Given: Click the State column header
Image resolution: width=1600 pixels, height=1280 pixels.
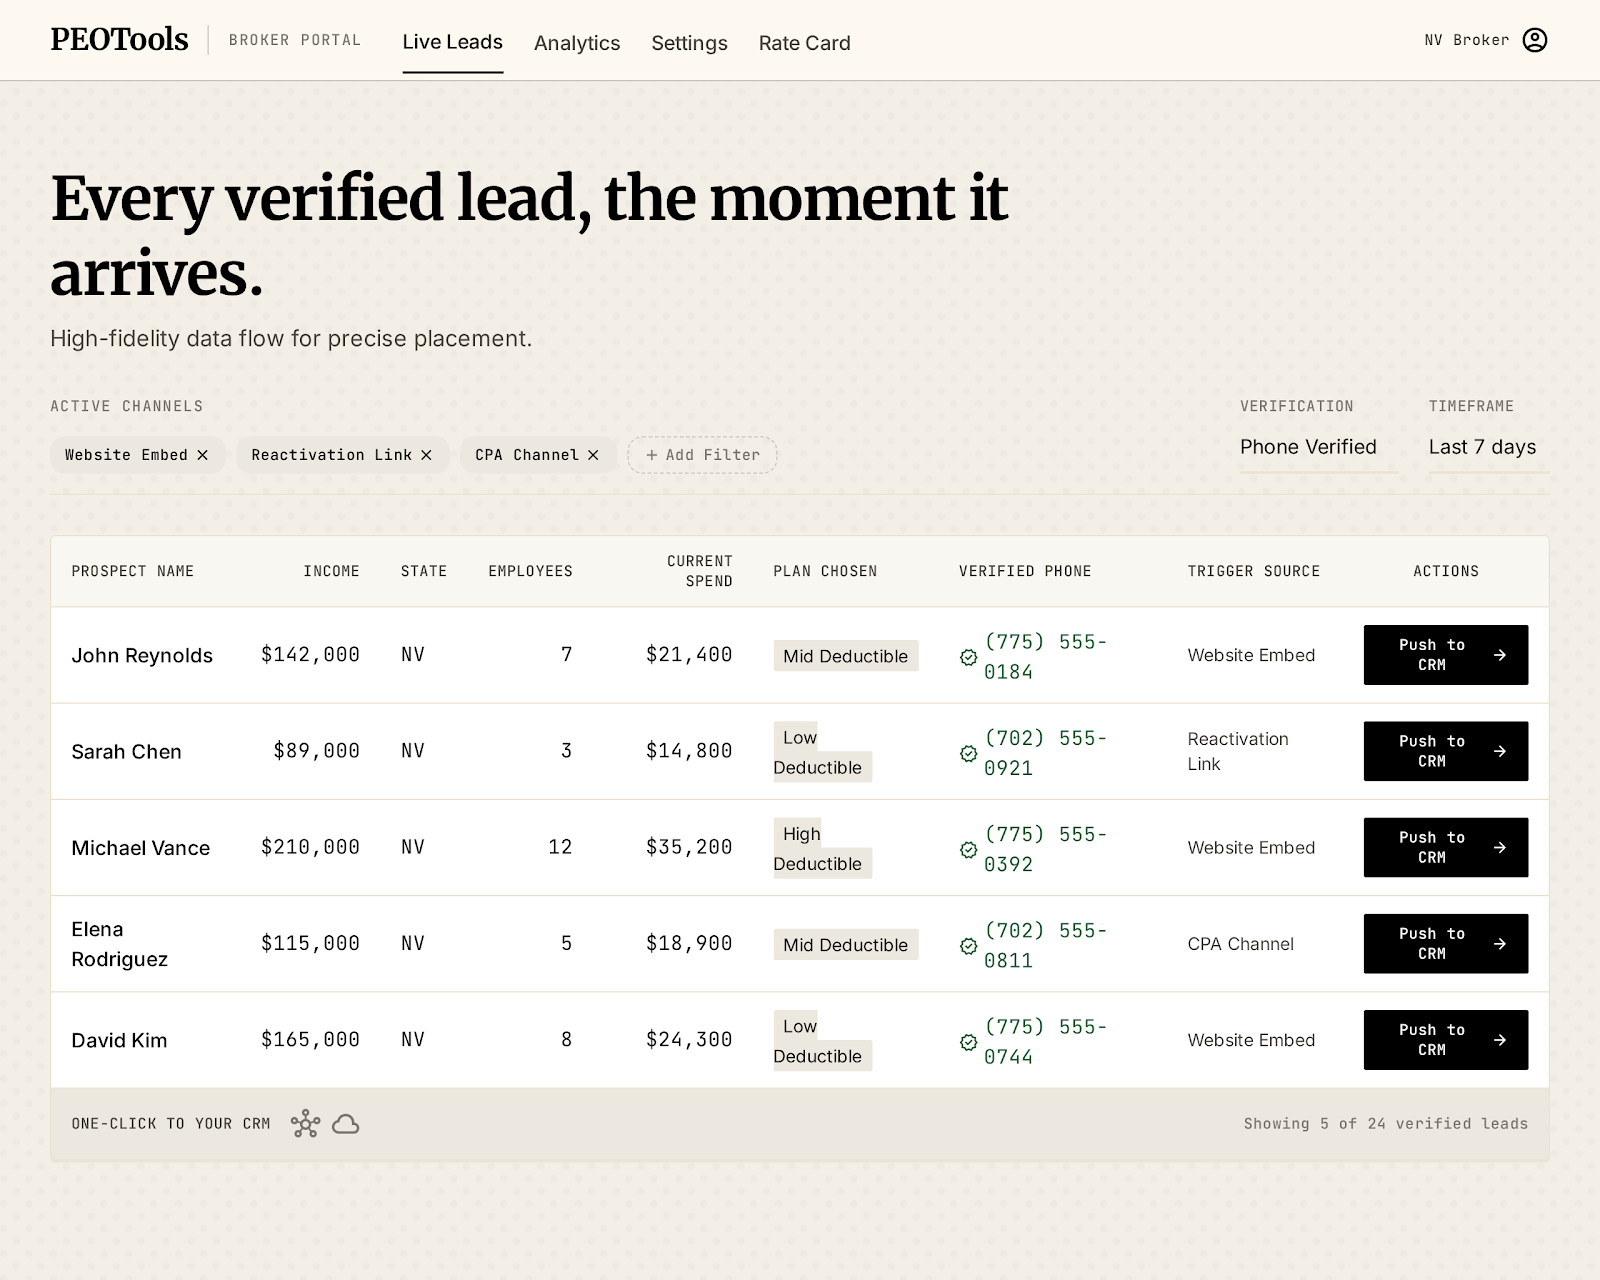Looking at the screenshot, I should [424, 571].
